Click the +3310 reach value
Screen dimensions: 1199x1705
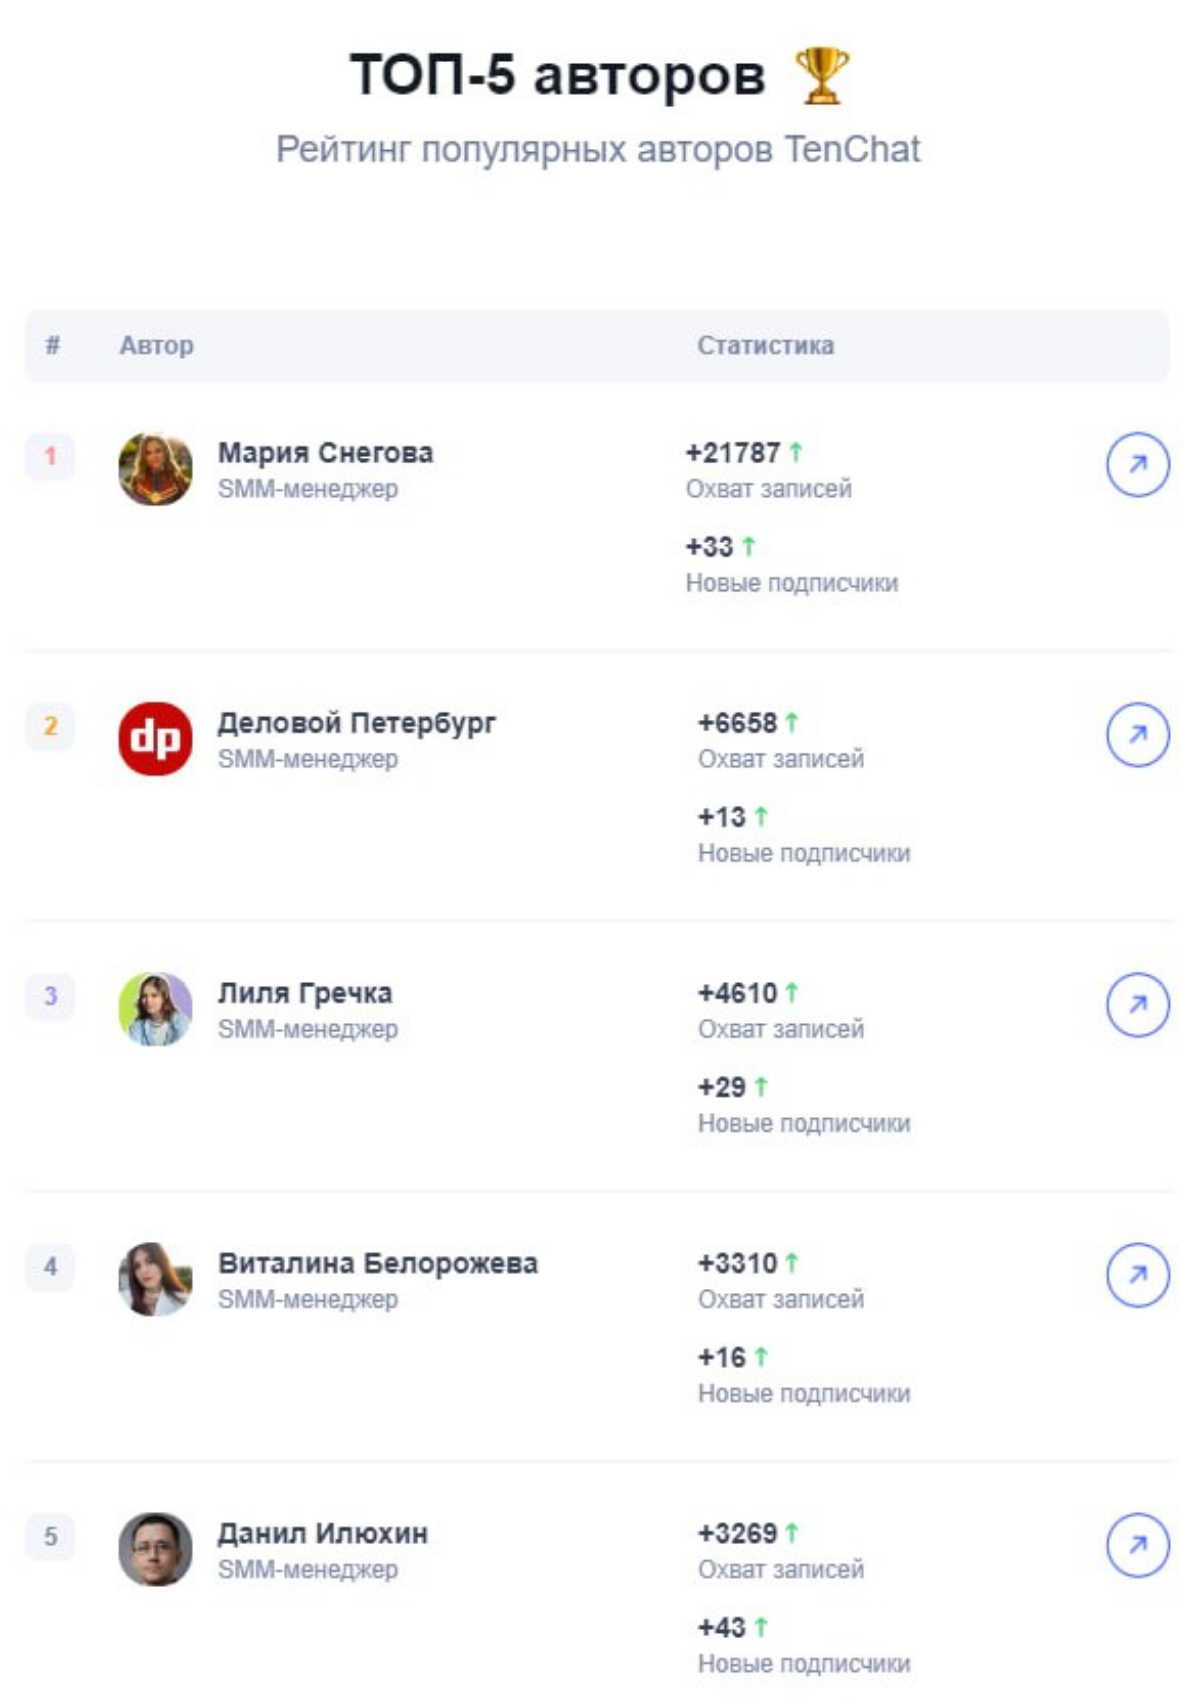tap(737, 1263)
